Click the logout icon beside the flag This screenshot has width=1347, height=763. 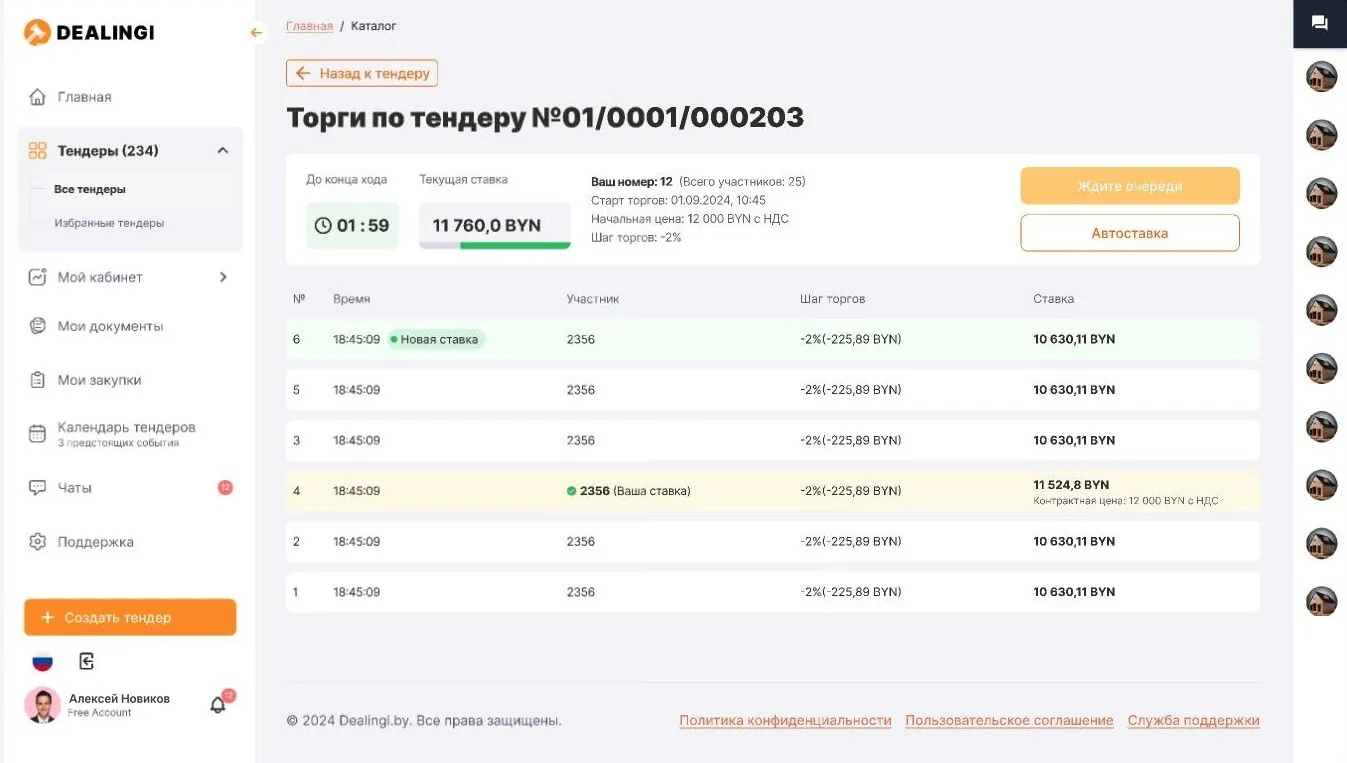pos(87,661)
